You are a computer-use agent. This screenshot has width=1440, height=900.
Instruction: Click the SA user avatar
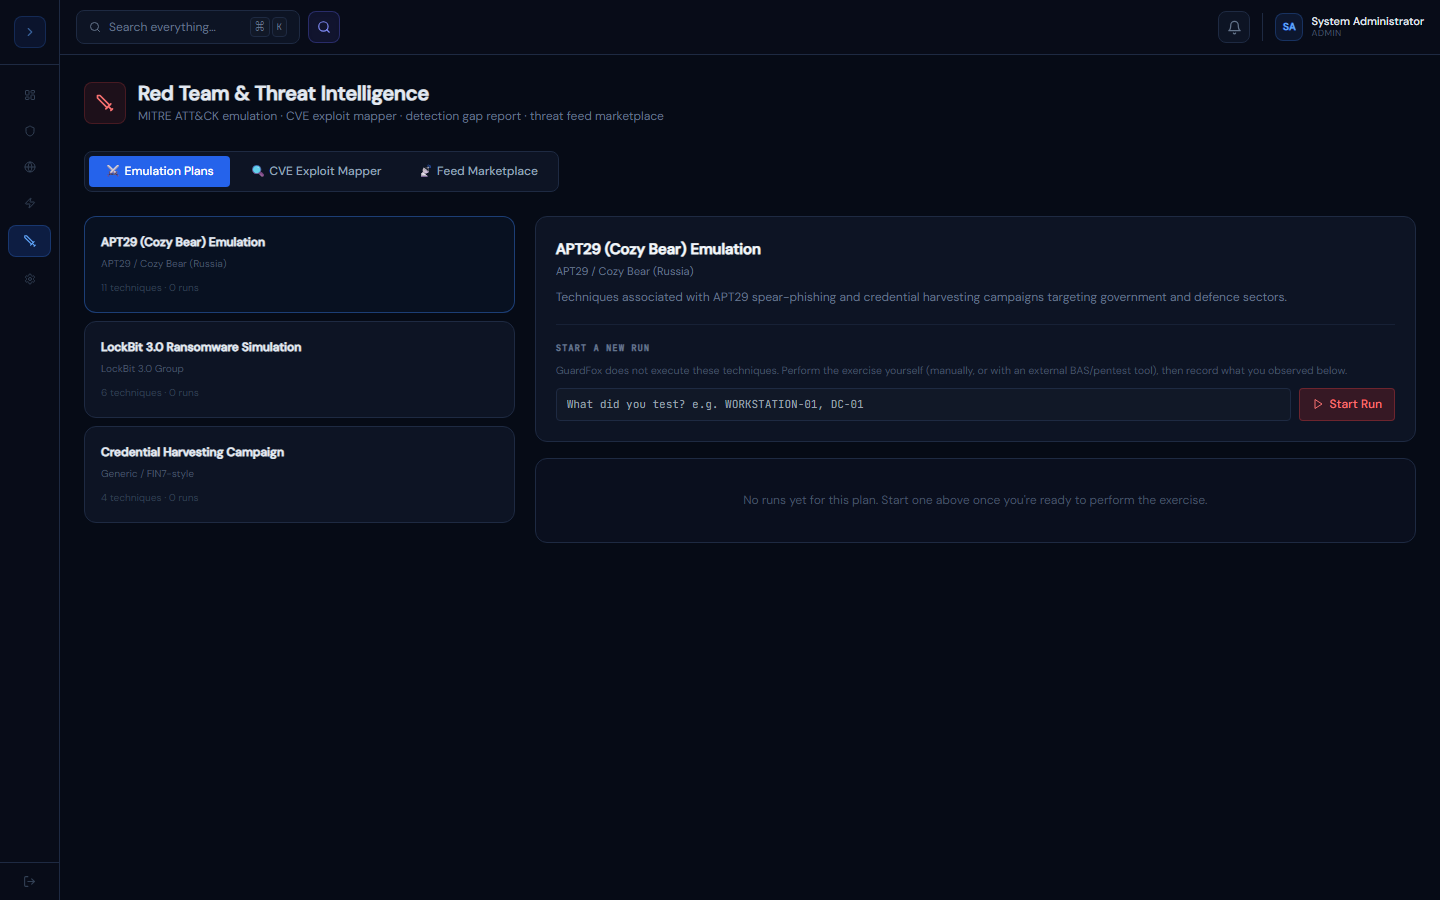tap(1289, 27)
